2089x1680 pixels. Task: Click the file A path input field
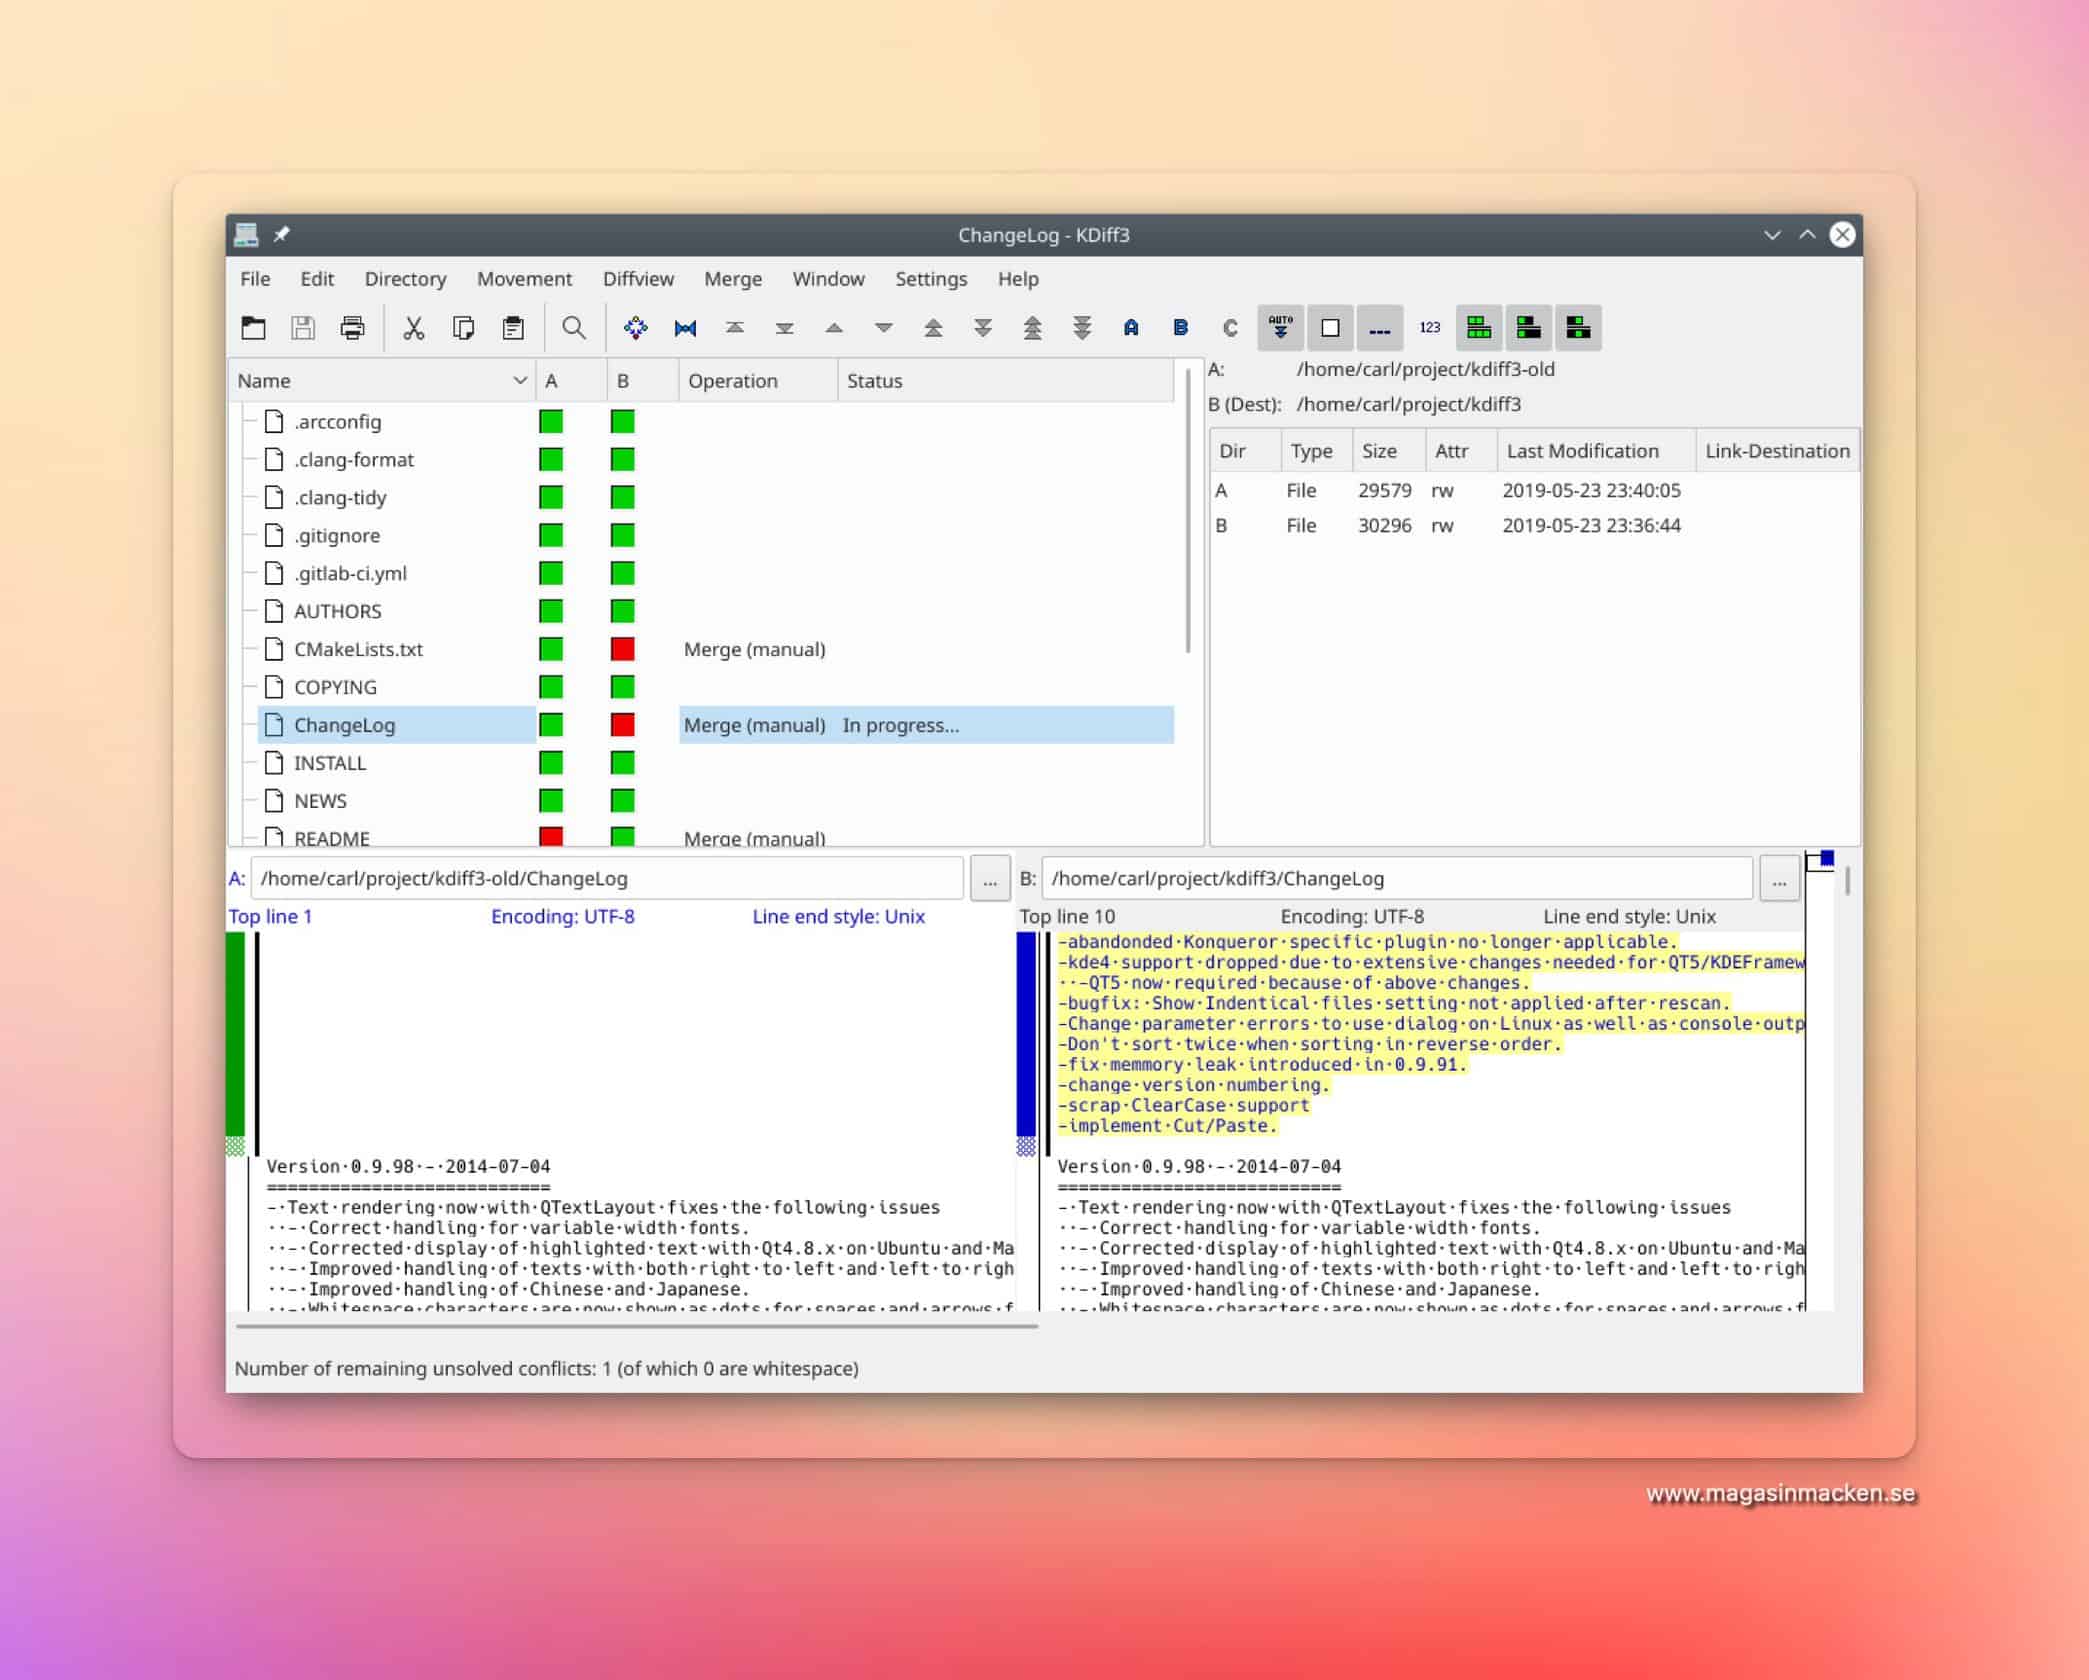coord(607,879)
